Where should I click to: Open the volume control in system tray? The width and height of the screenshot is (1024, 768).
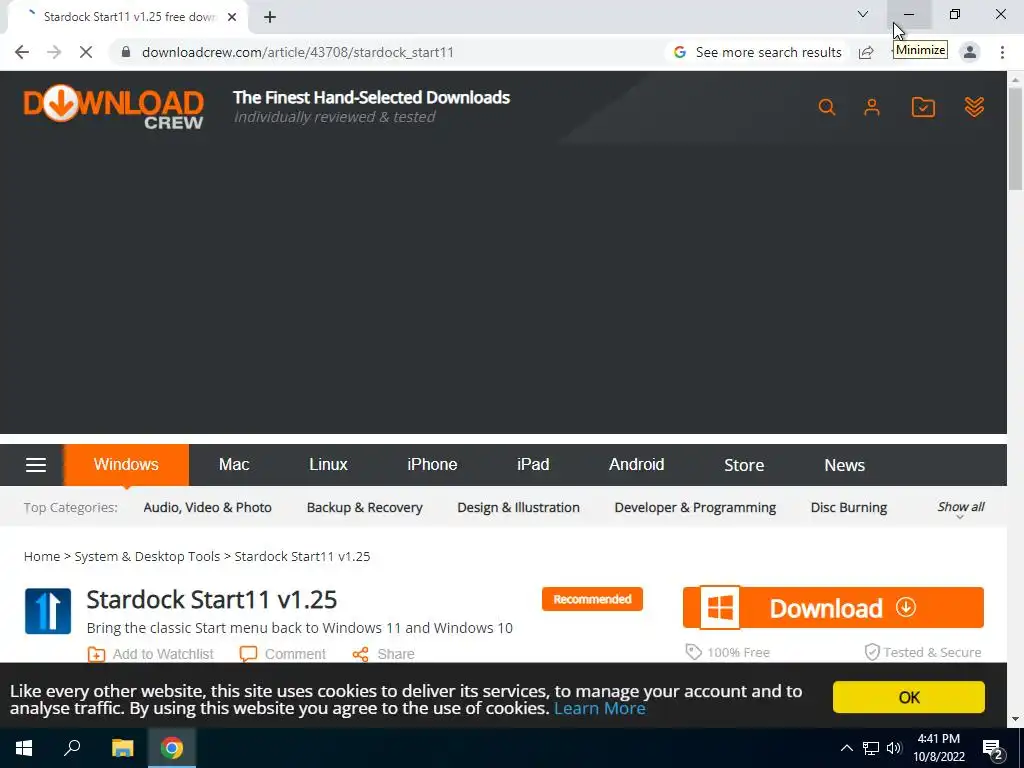894,748
